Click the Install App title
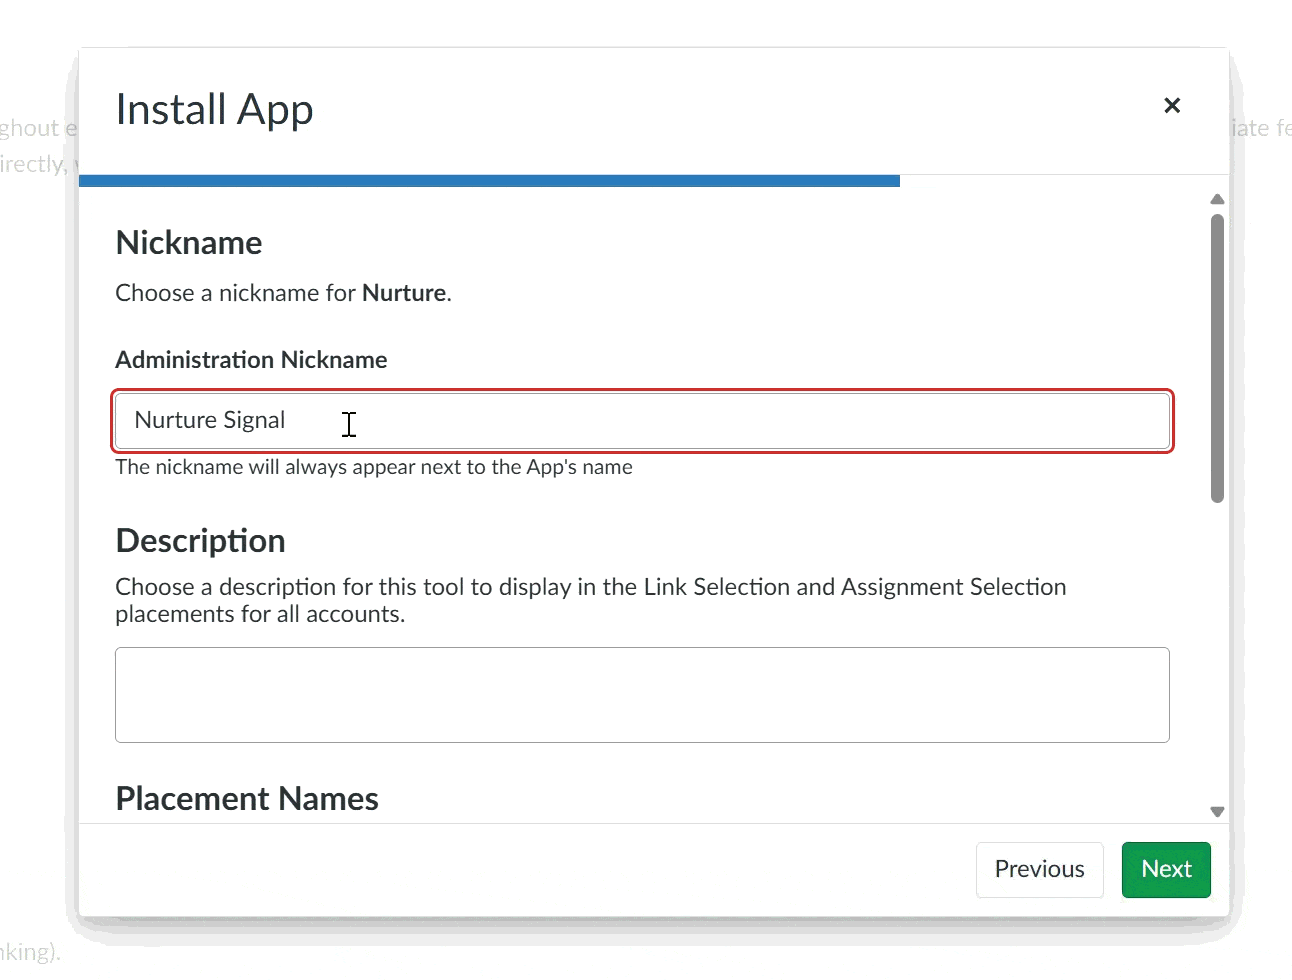This screenshot has width=1292, height=980. pos(214,109)
